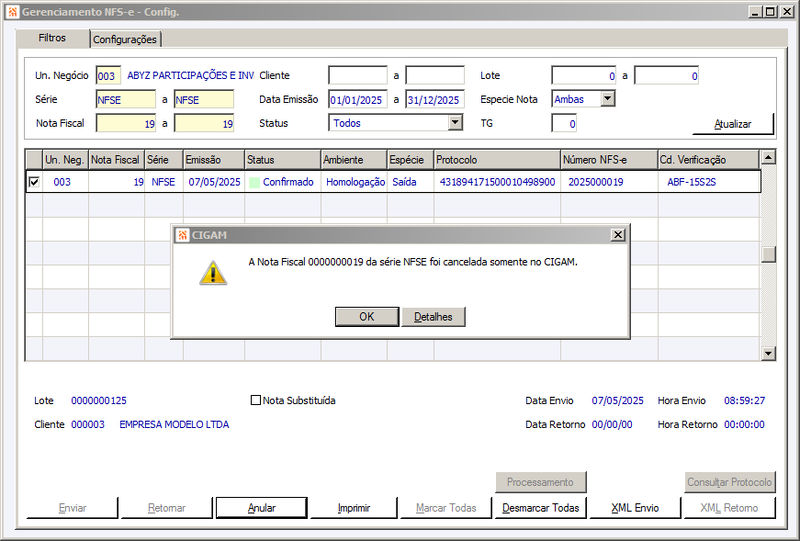Click the TG input field
The height and width of the screenshot is (541, 800).
(564, 124)
